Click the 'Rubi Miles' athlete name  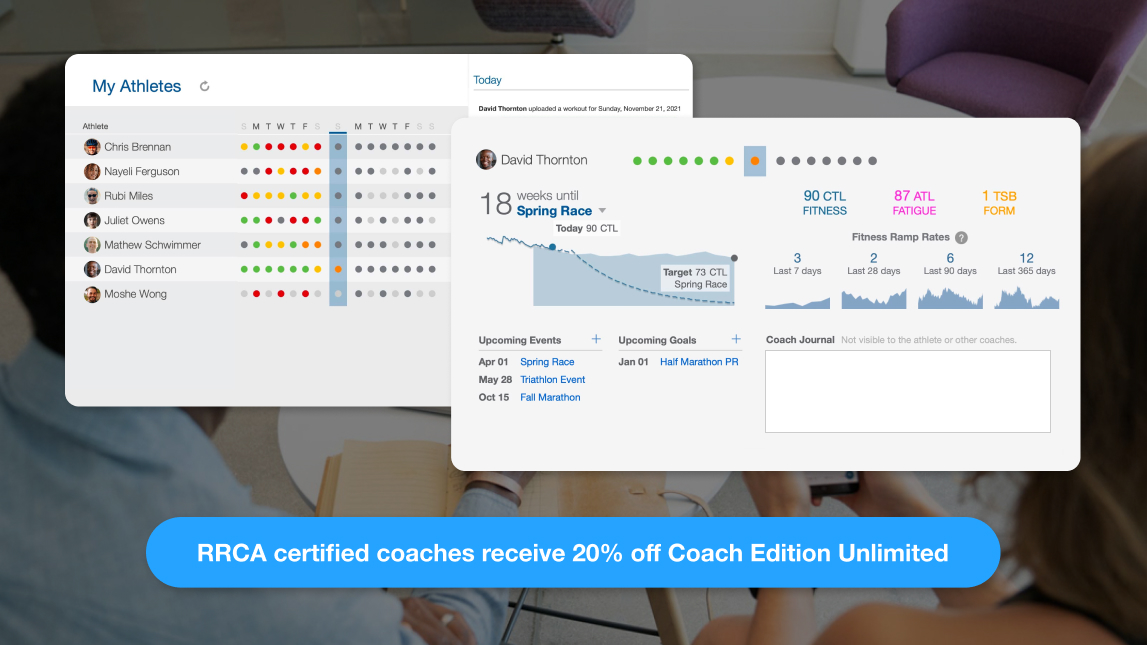coord(129,196)
